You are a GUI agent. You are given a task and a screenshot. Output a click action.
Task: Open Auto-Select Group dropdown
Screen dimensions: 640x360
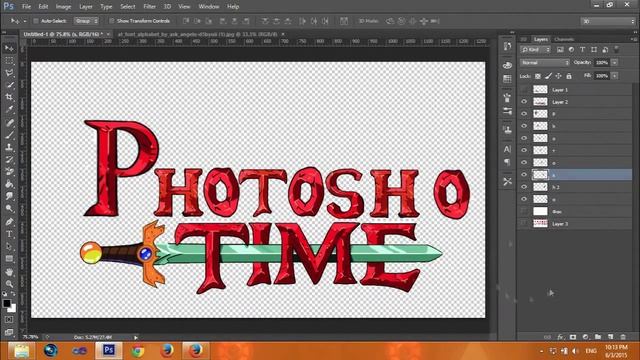tap(86, 21)
